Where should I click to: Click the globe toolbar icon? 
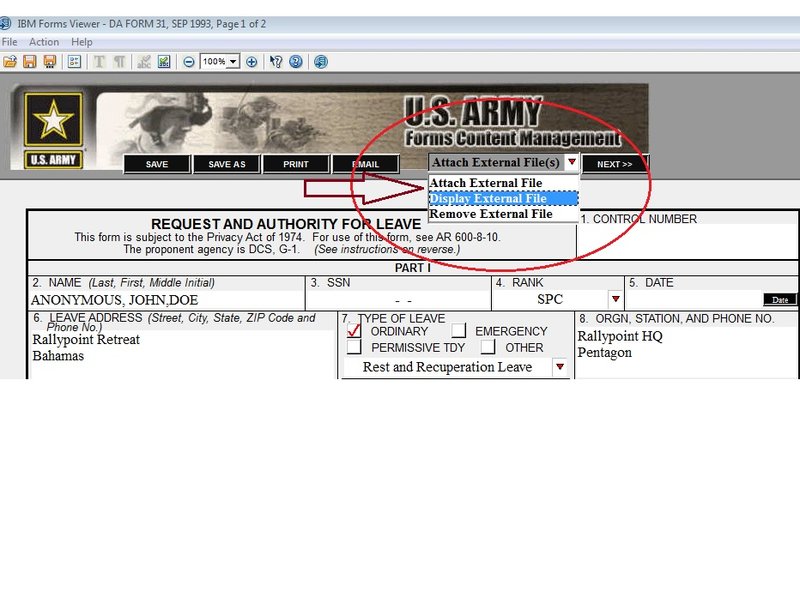point(321,62)
